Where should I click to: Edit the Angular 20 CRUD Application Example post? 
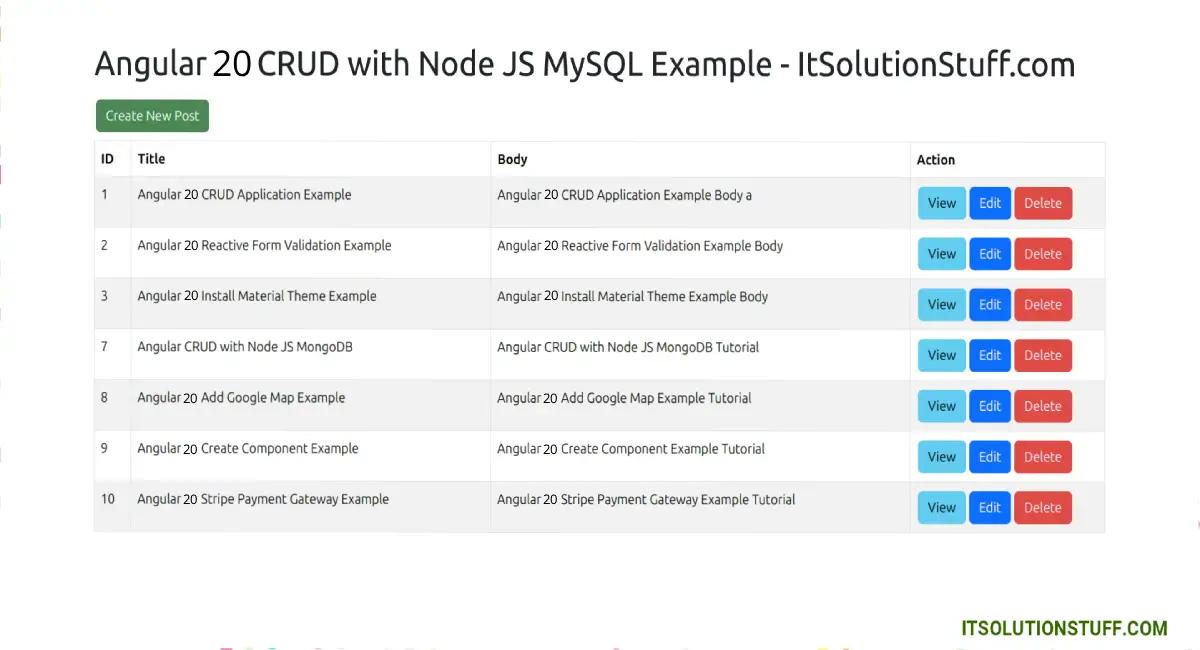(989, 203)
